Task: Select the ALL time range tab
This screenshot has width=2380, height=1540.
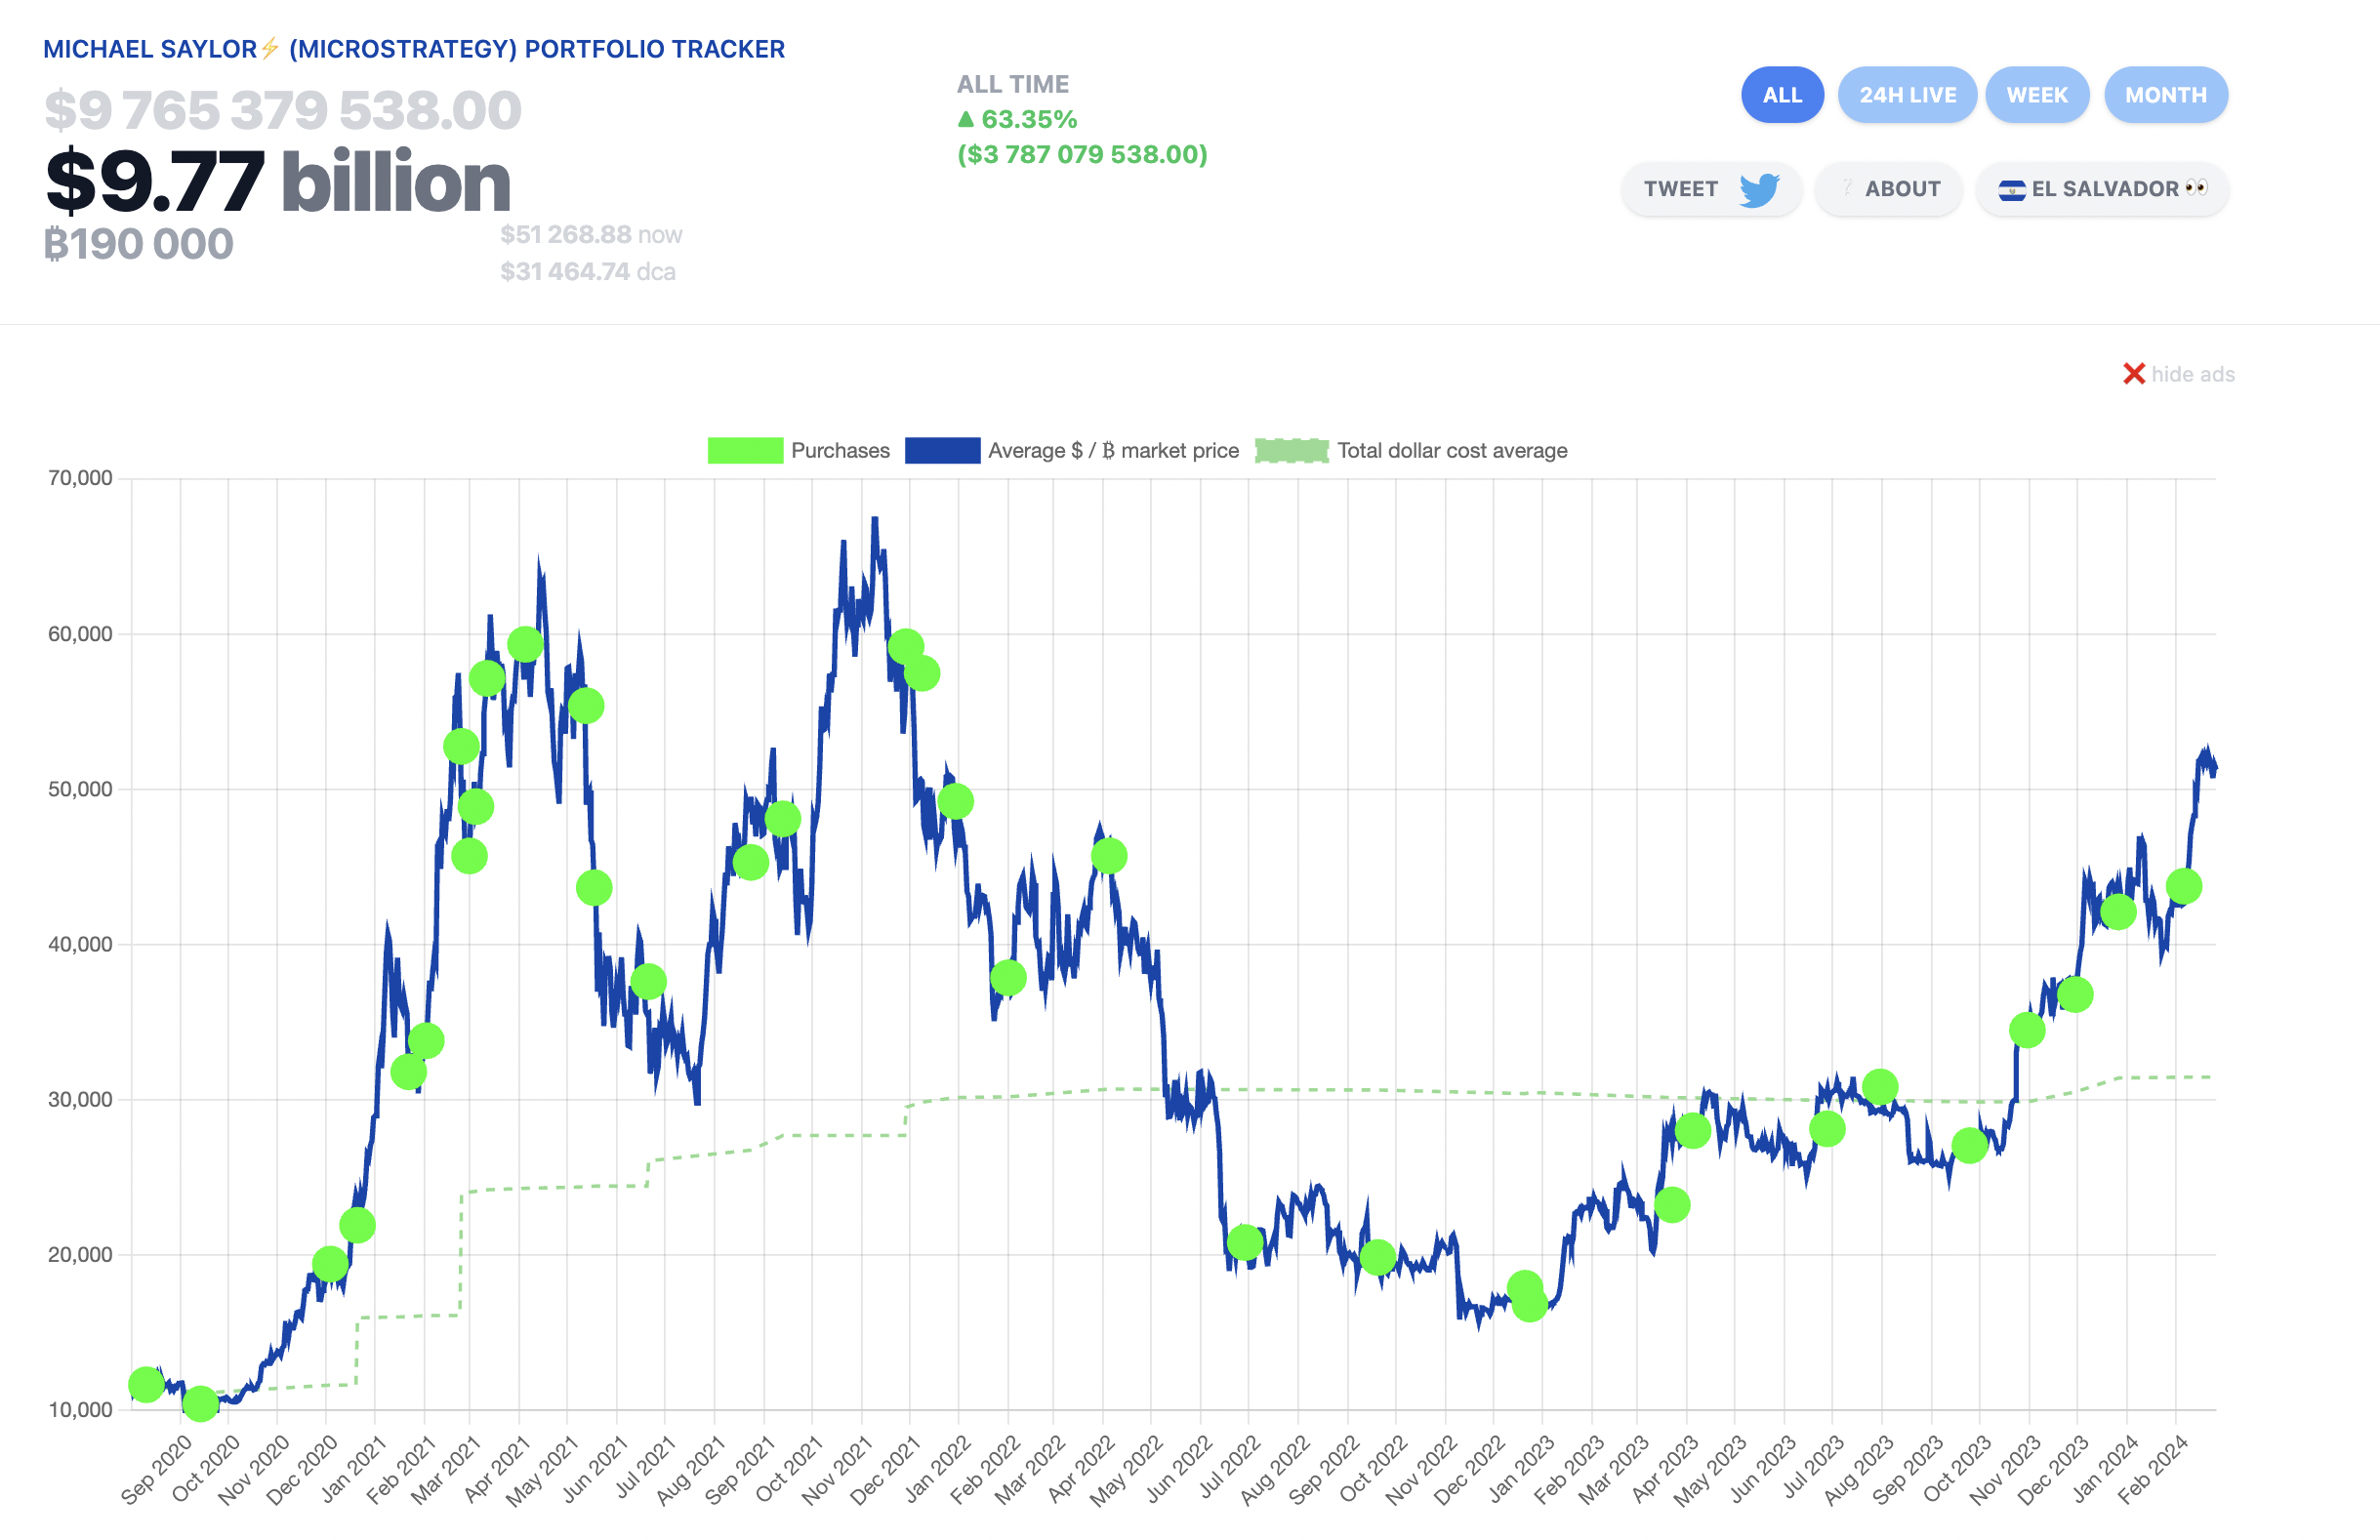Action: tap(1781, 95)
